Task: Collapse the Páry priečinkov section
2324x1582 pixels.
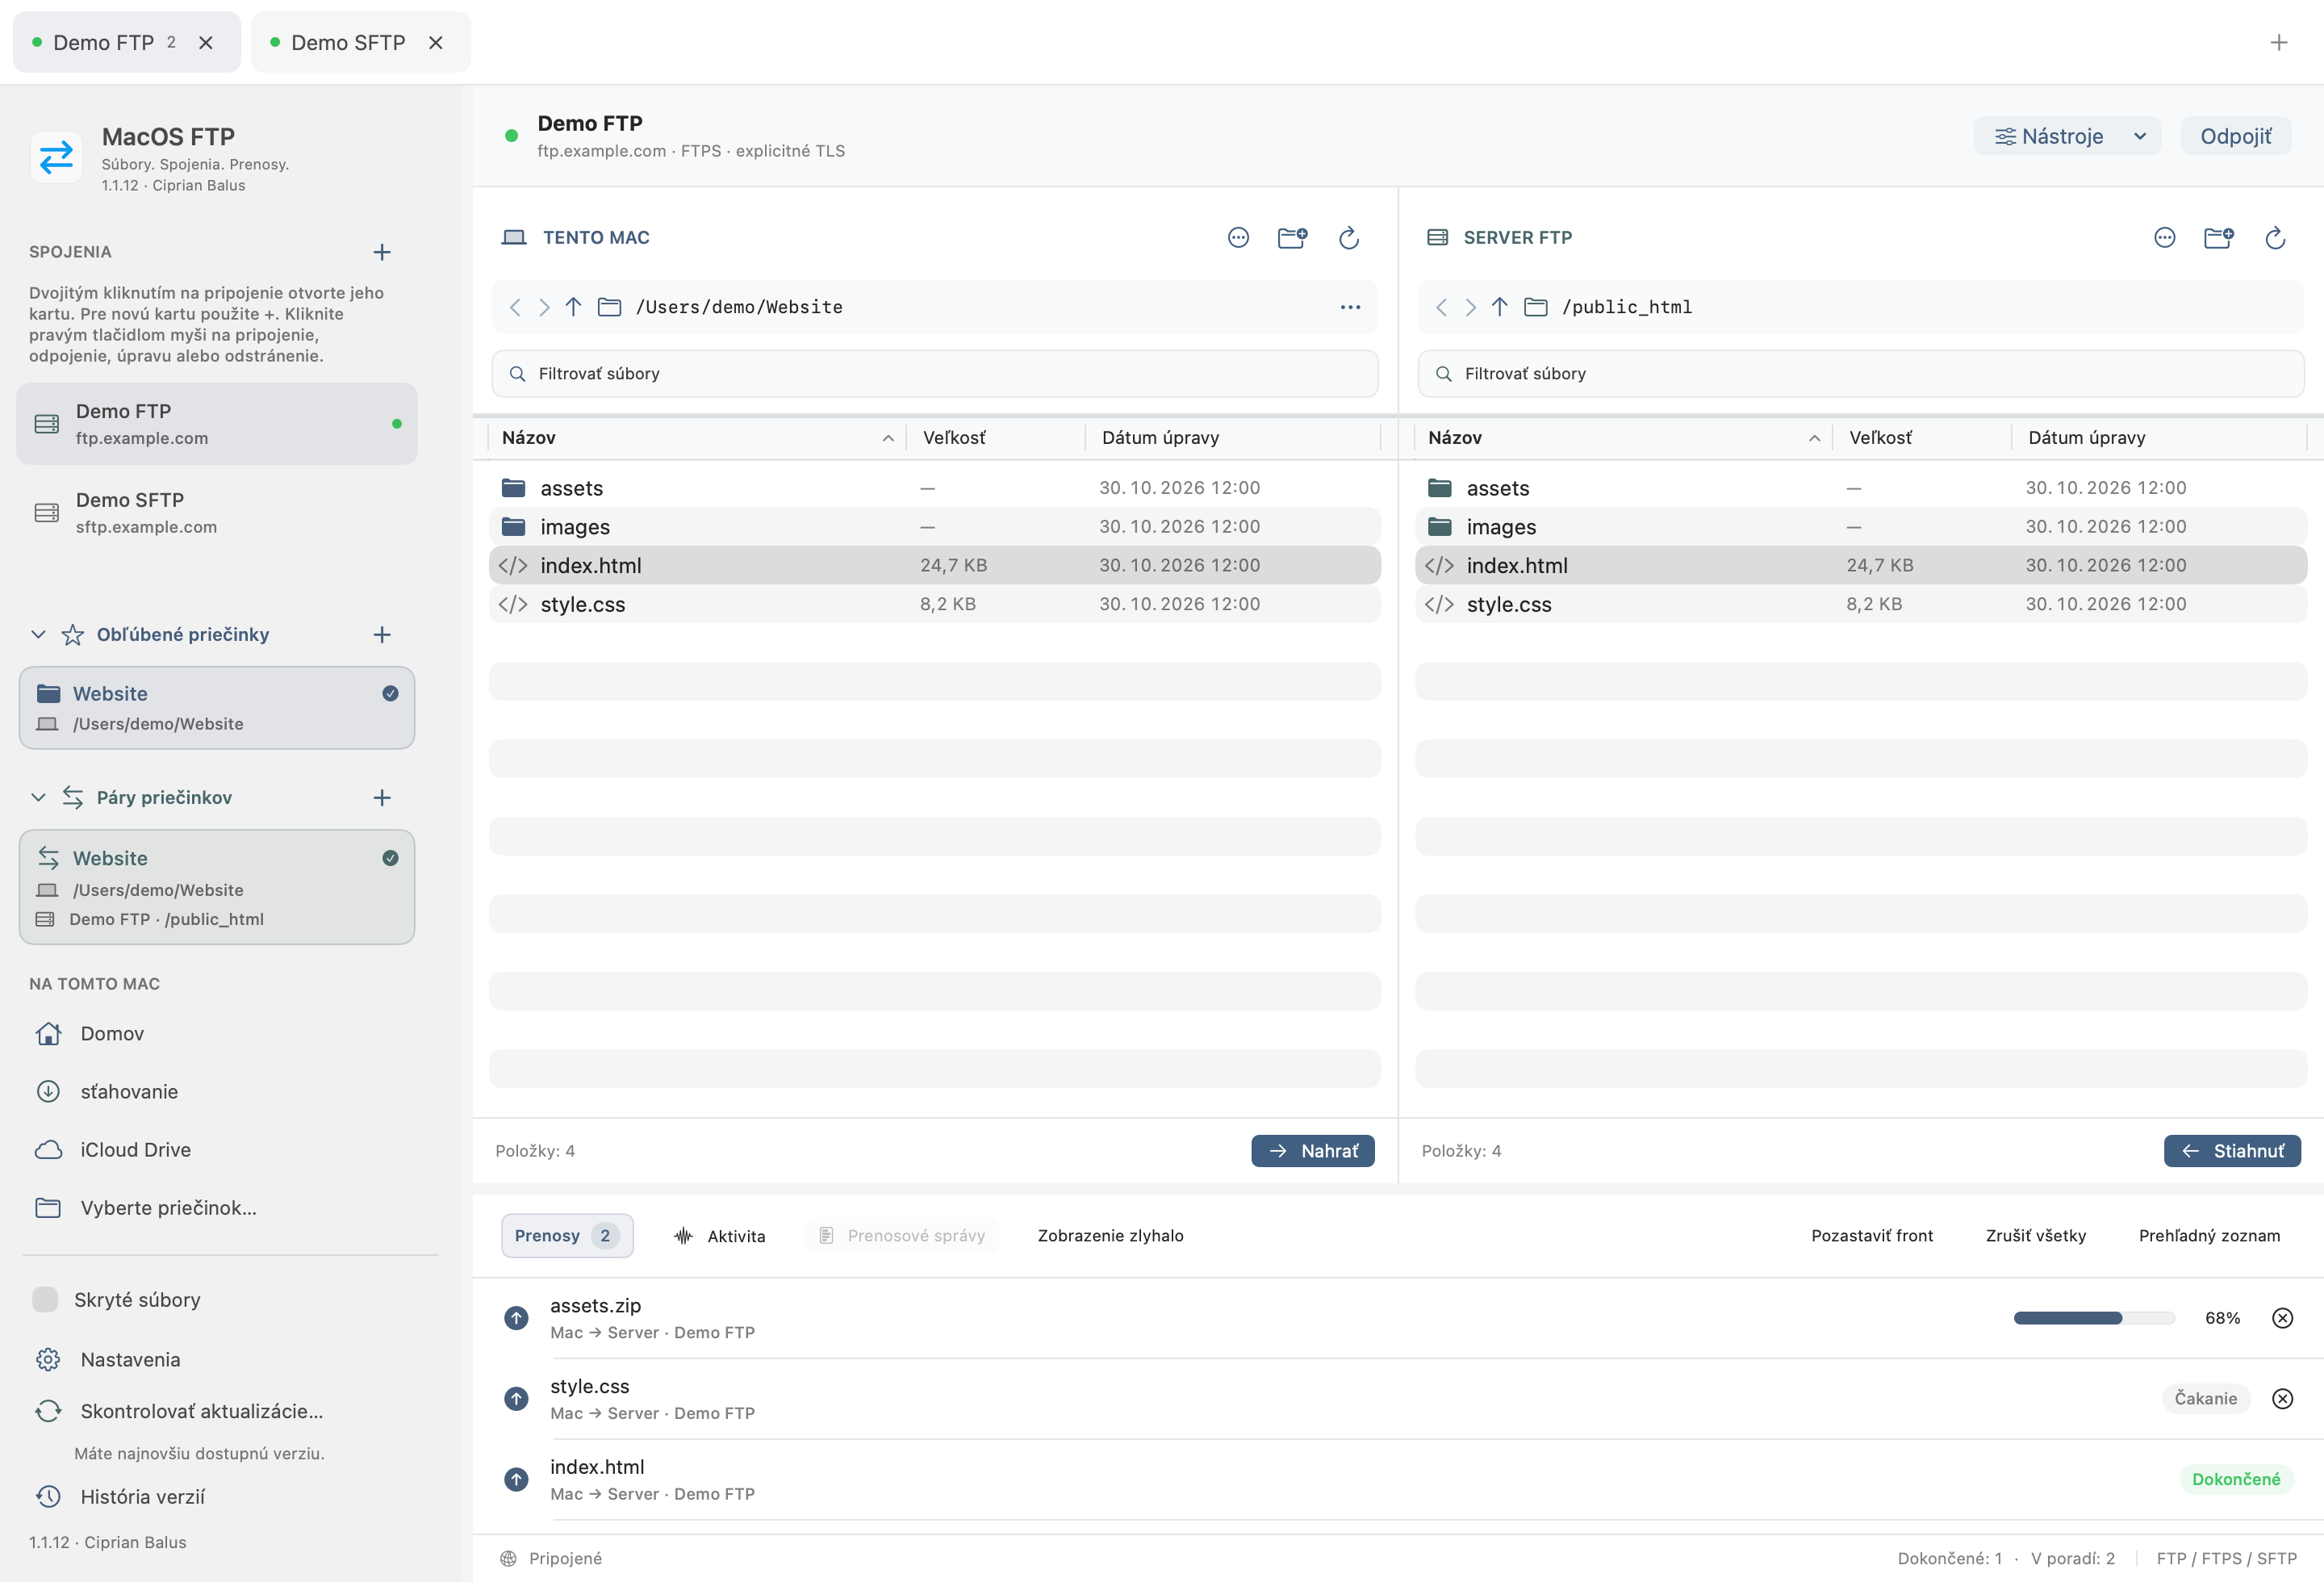Action: click(38, 797)
